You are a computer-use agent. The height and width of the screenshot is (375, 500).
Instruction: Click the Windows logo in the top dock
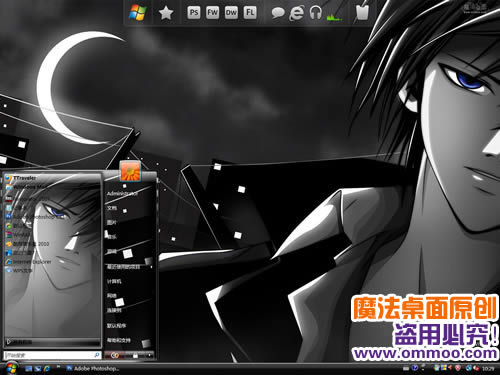pyautogui.click(x=137, y=13)
